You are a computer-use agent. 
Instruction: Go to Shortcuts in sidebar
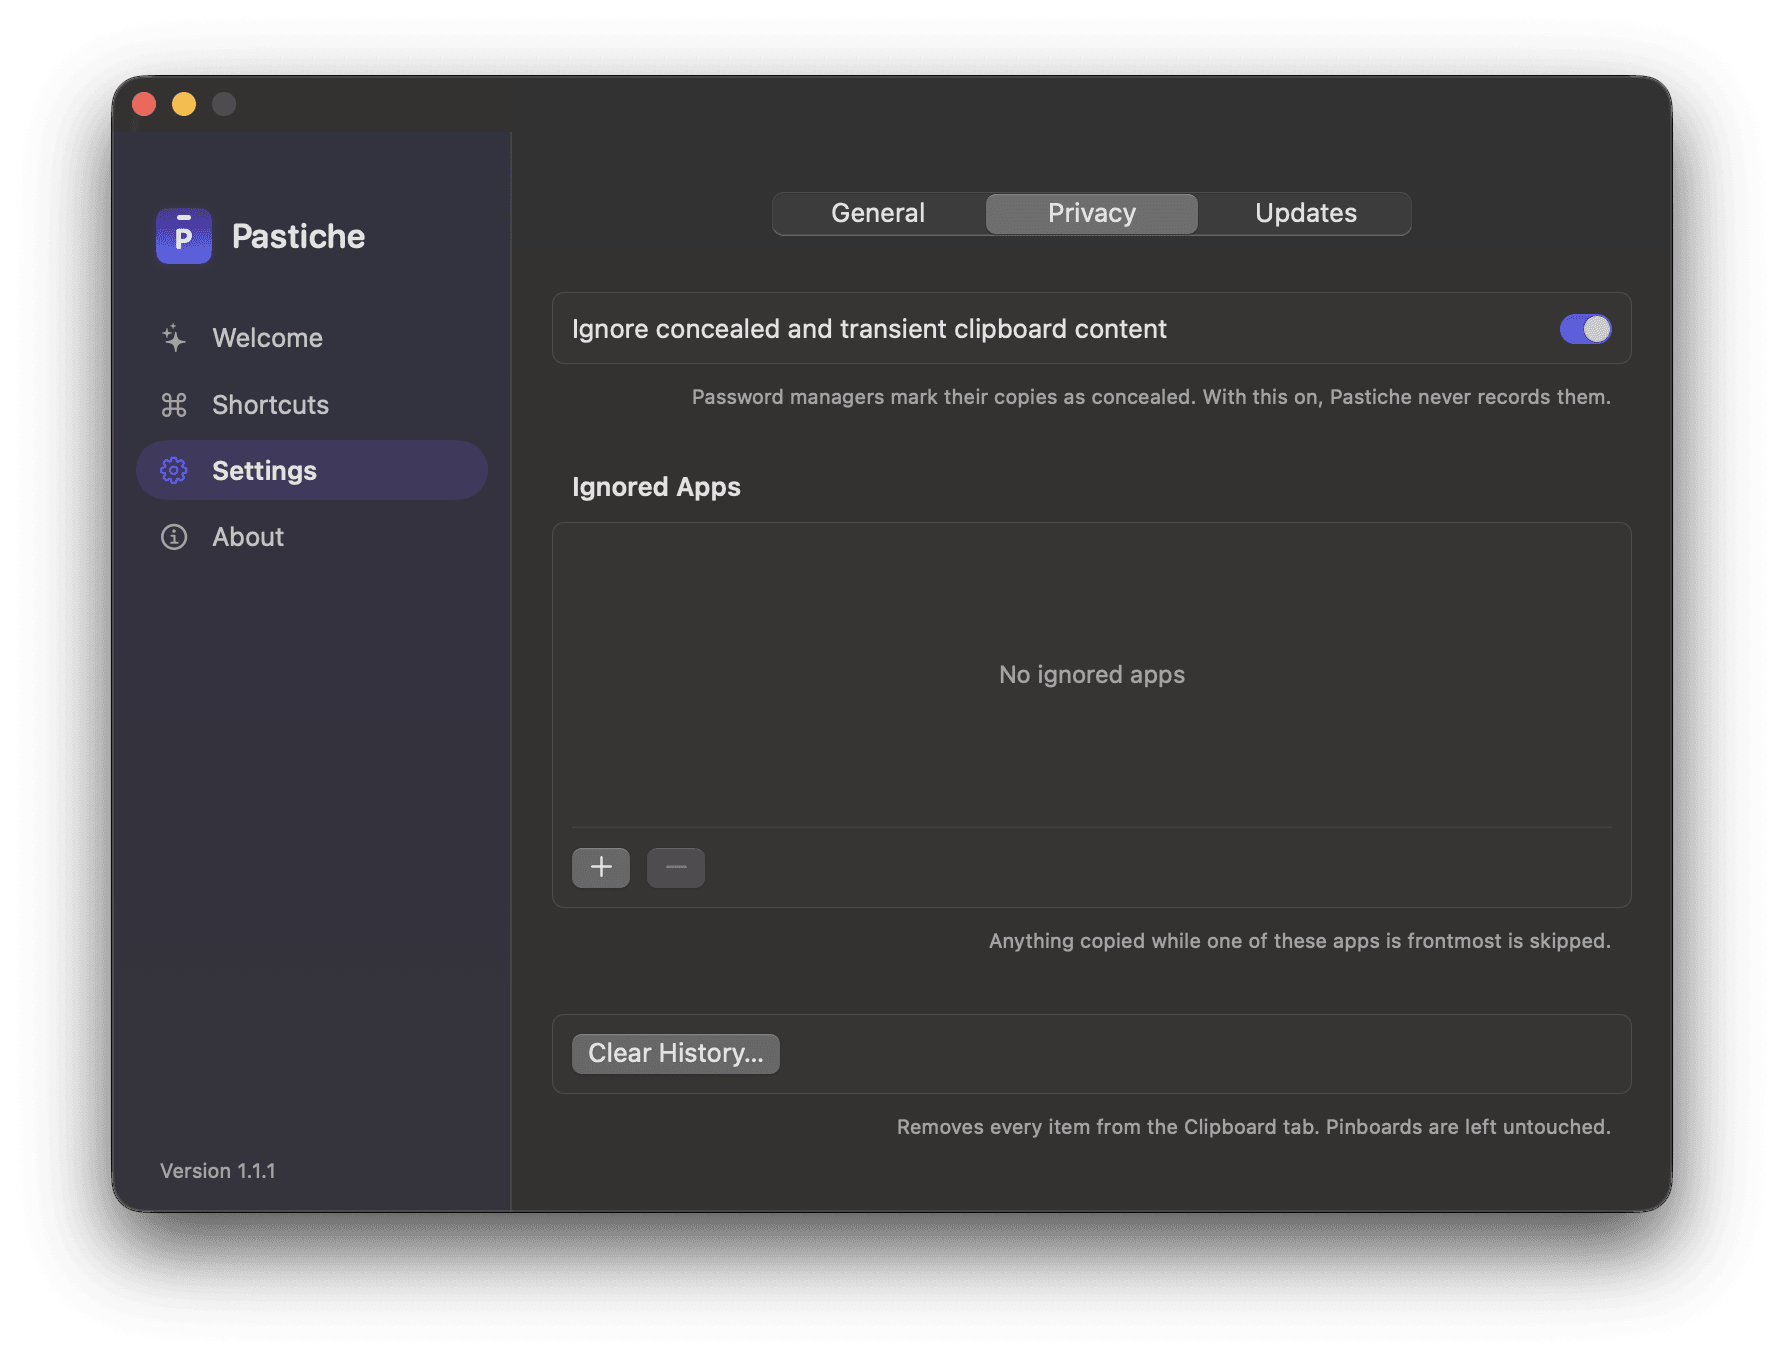[x=312, y=405]
